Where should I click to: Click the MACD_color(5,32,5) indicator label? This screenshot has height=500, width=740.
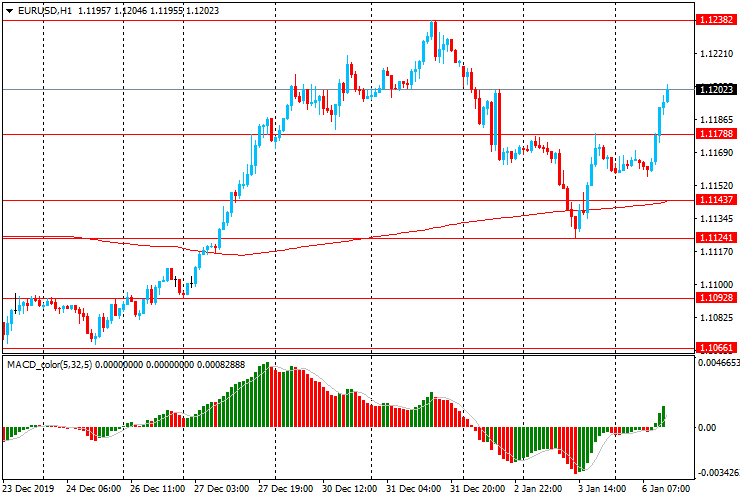[50, 364]
